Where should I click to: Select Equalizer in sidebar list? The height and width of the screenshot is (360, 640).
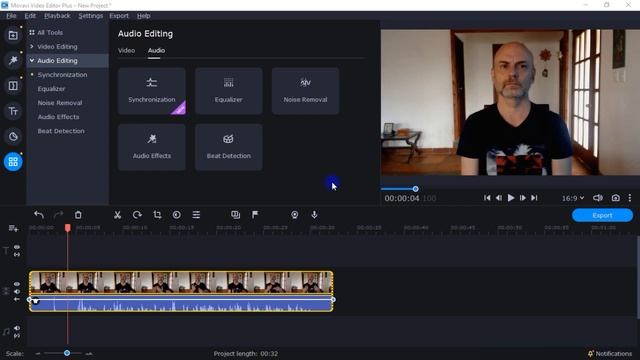[51, 89]
